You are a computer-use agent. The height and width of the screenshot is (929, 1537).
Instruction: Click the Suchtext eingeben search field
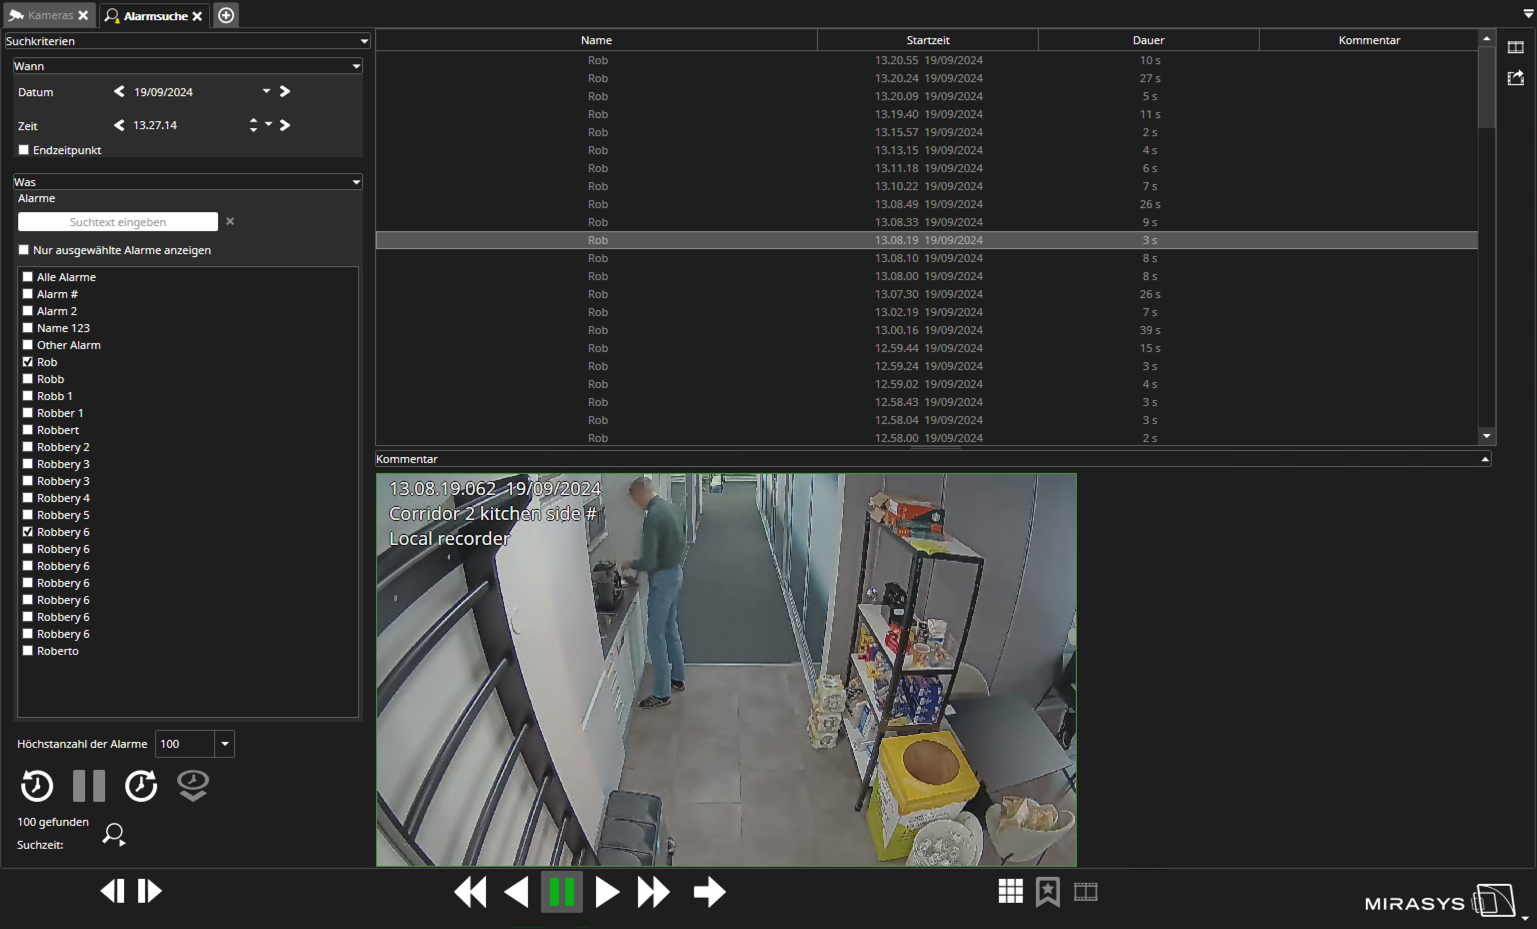click(118, 222)
